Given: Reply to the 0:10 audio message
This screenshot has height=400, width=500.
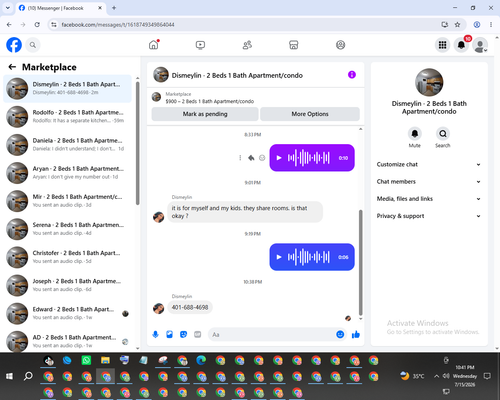Looking at the screenshot, I should point(251,158).
